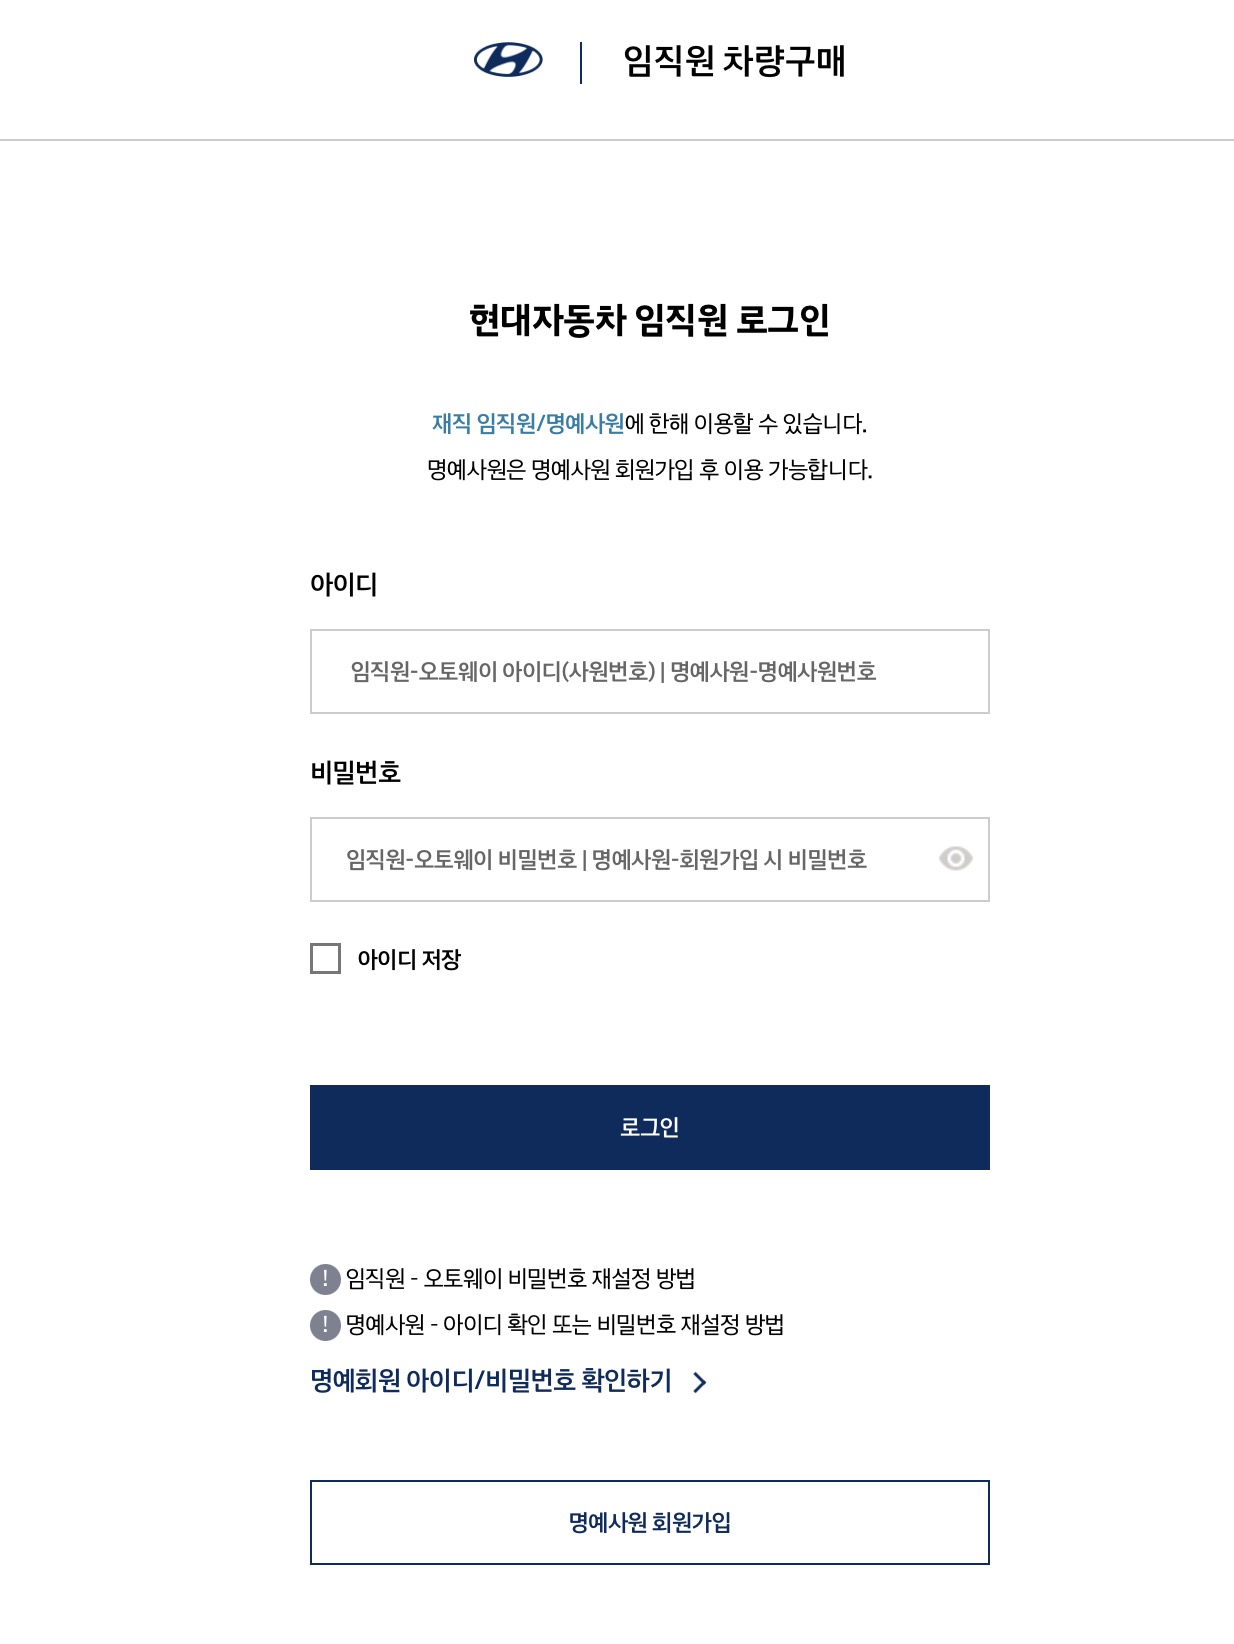This screenshot has height=1644, width=1234.
Task: Open 명예사원 회원가입 signup
Action: coord(649,1523)
